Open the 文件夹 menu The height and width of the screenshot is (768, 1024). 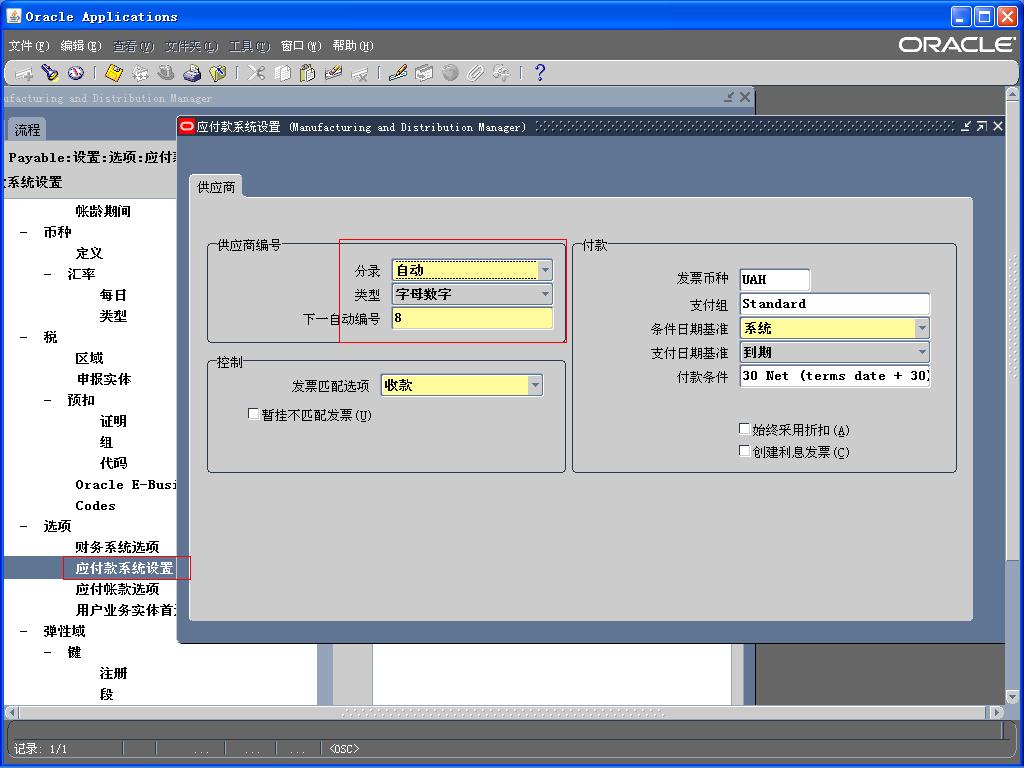click(191, 46)
